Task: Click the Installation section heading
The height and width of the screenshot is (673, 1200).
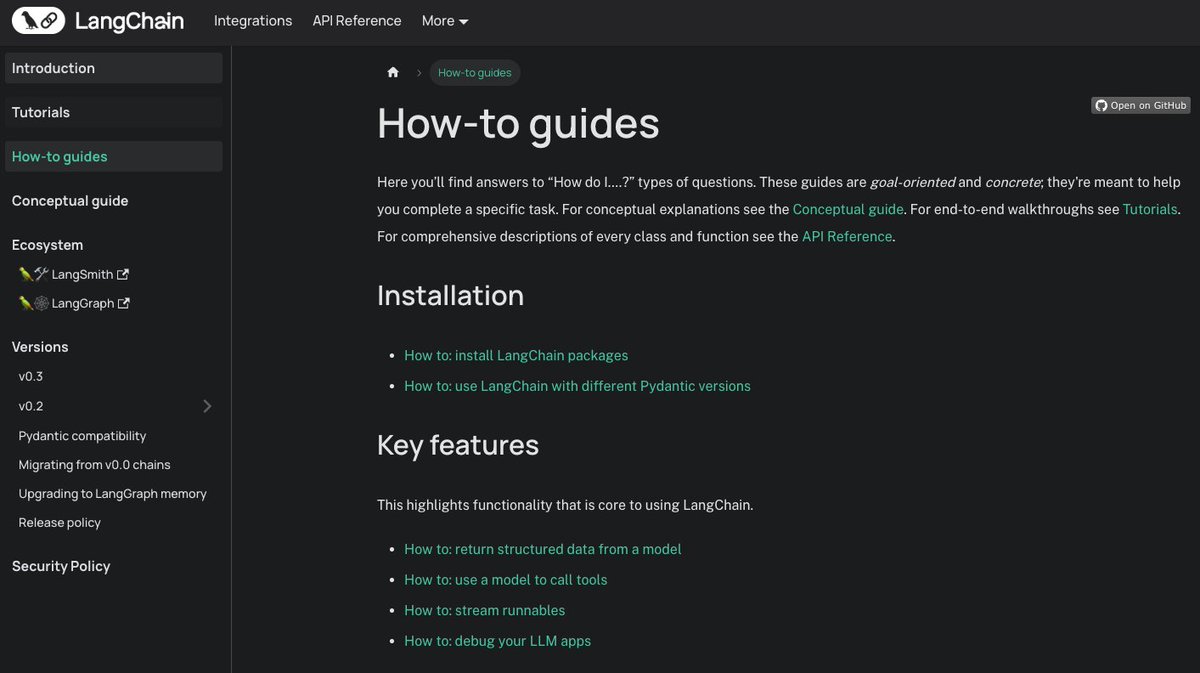Action: 450,296
